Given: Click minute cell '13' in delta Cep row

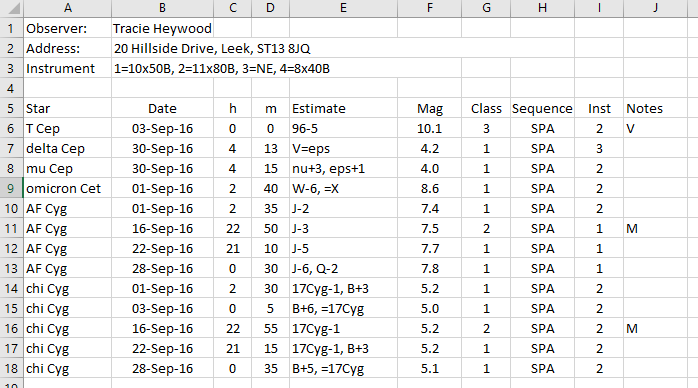Looking at the screenshot, I should [x=271, y=149].
